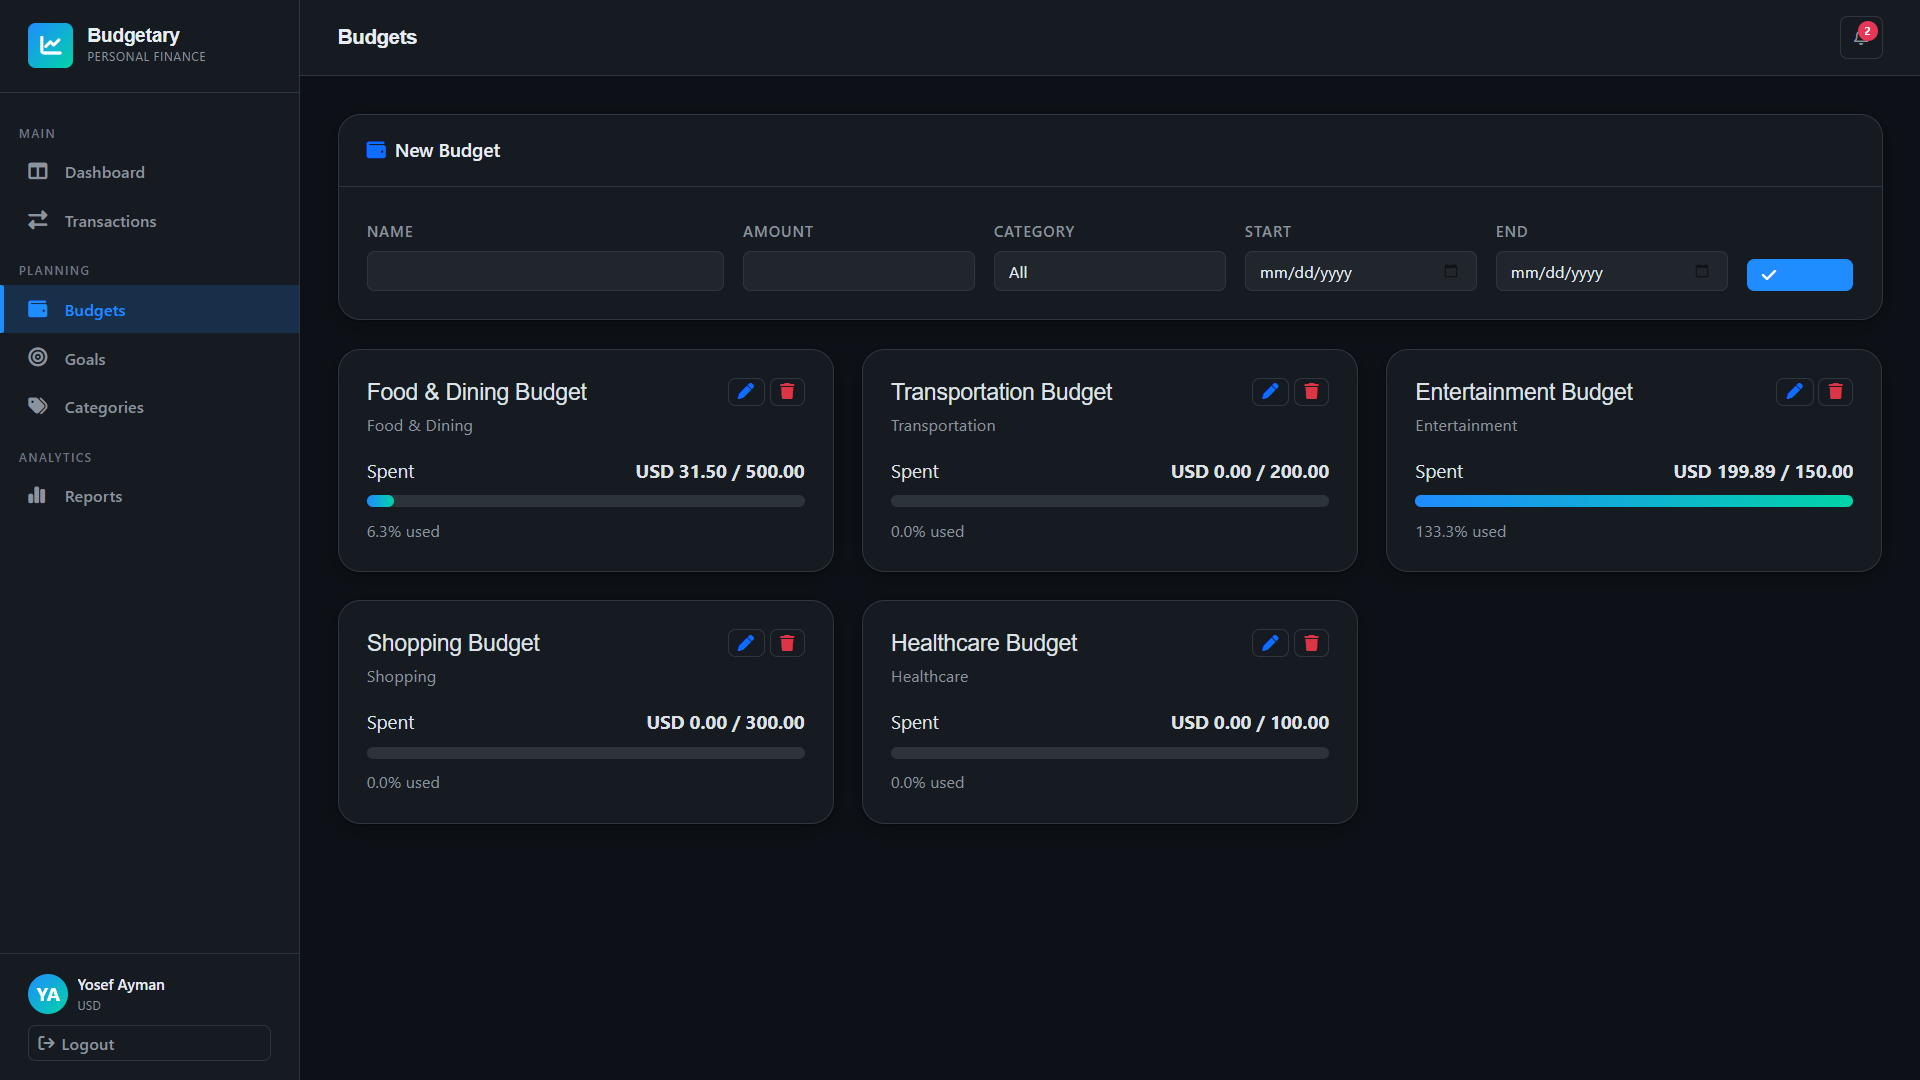The height and width of the screenshot is (1080, 1920).
Task: Click the Budgetary logo icon
Action: tap(50, 45)
